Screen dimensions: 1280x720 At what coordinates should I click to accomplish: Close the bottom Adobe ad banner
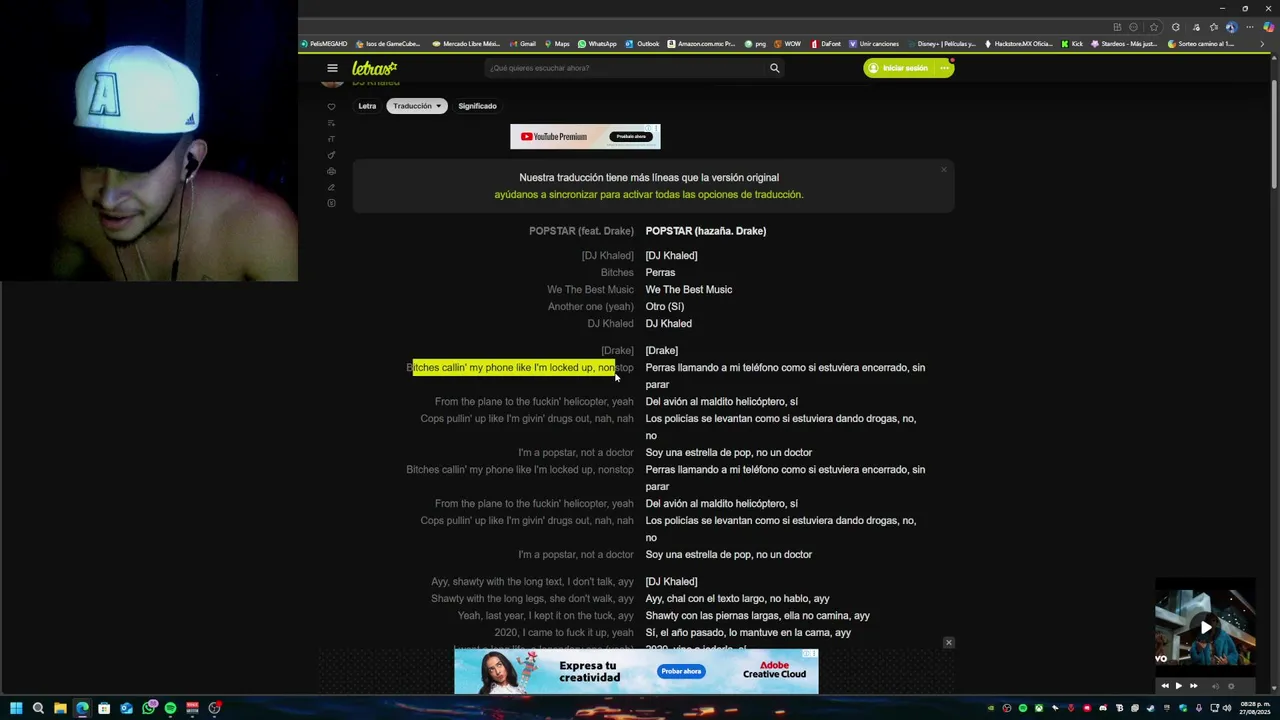coord(949,643)
